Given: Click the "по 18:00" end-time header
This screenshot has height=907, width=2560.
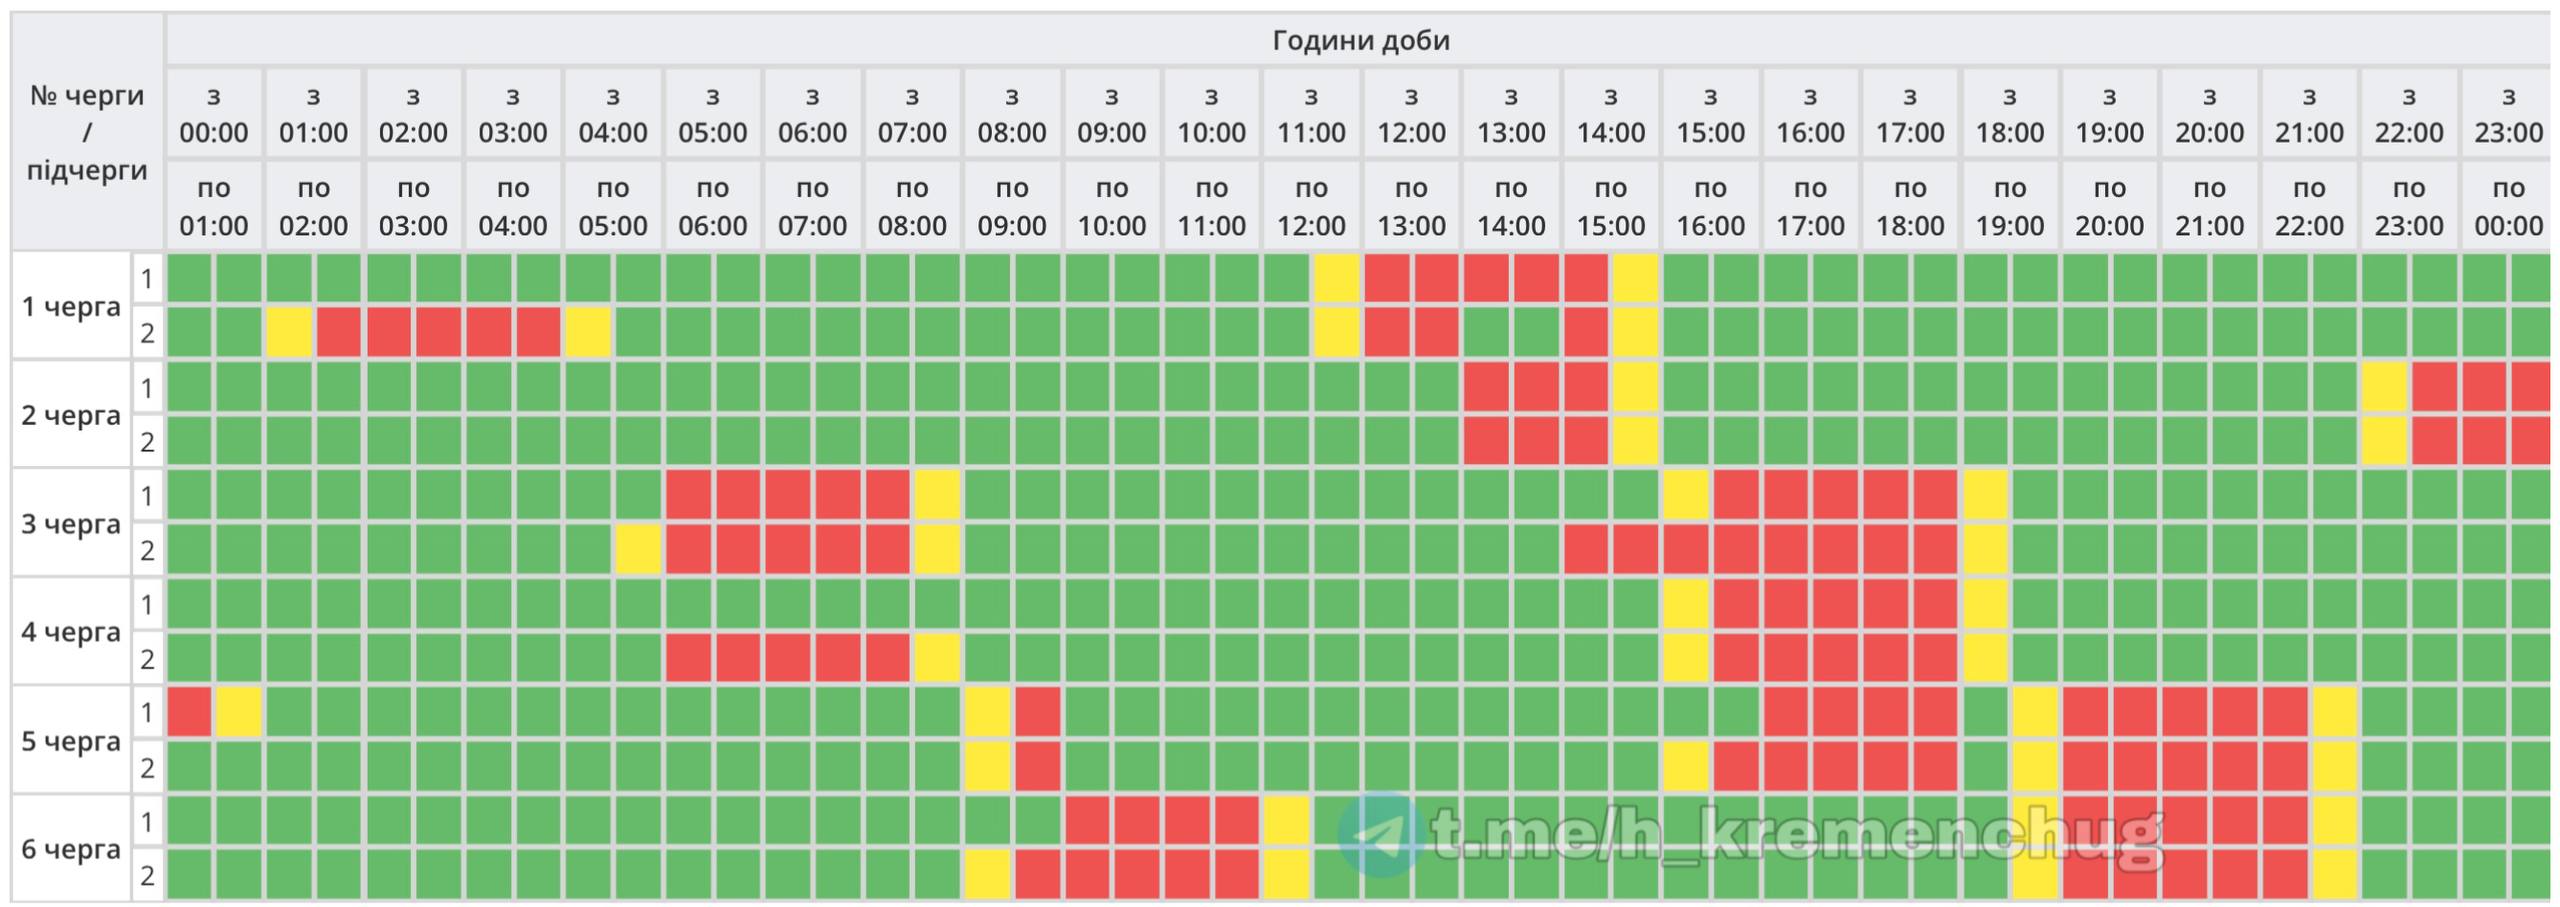Looking at the screenshot, I should point(1910,206).
